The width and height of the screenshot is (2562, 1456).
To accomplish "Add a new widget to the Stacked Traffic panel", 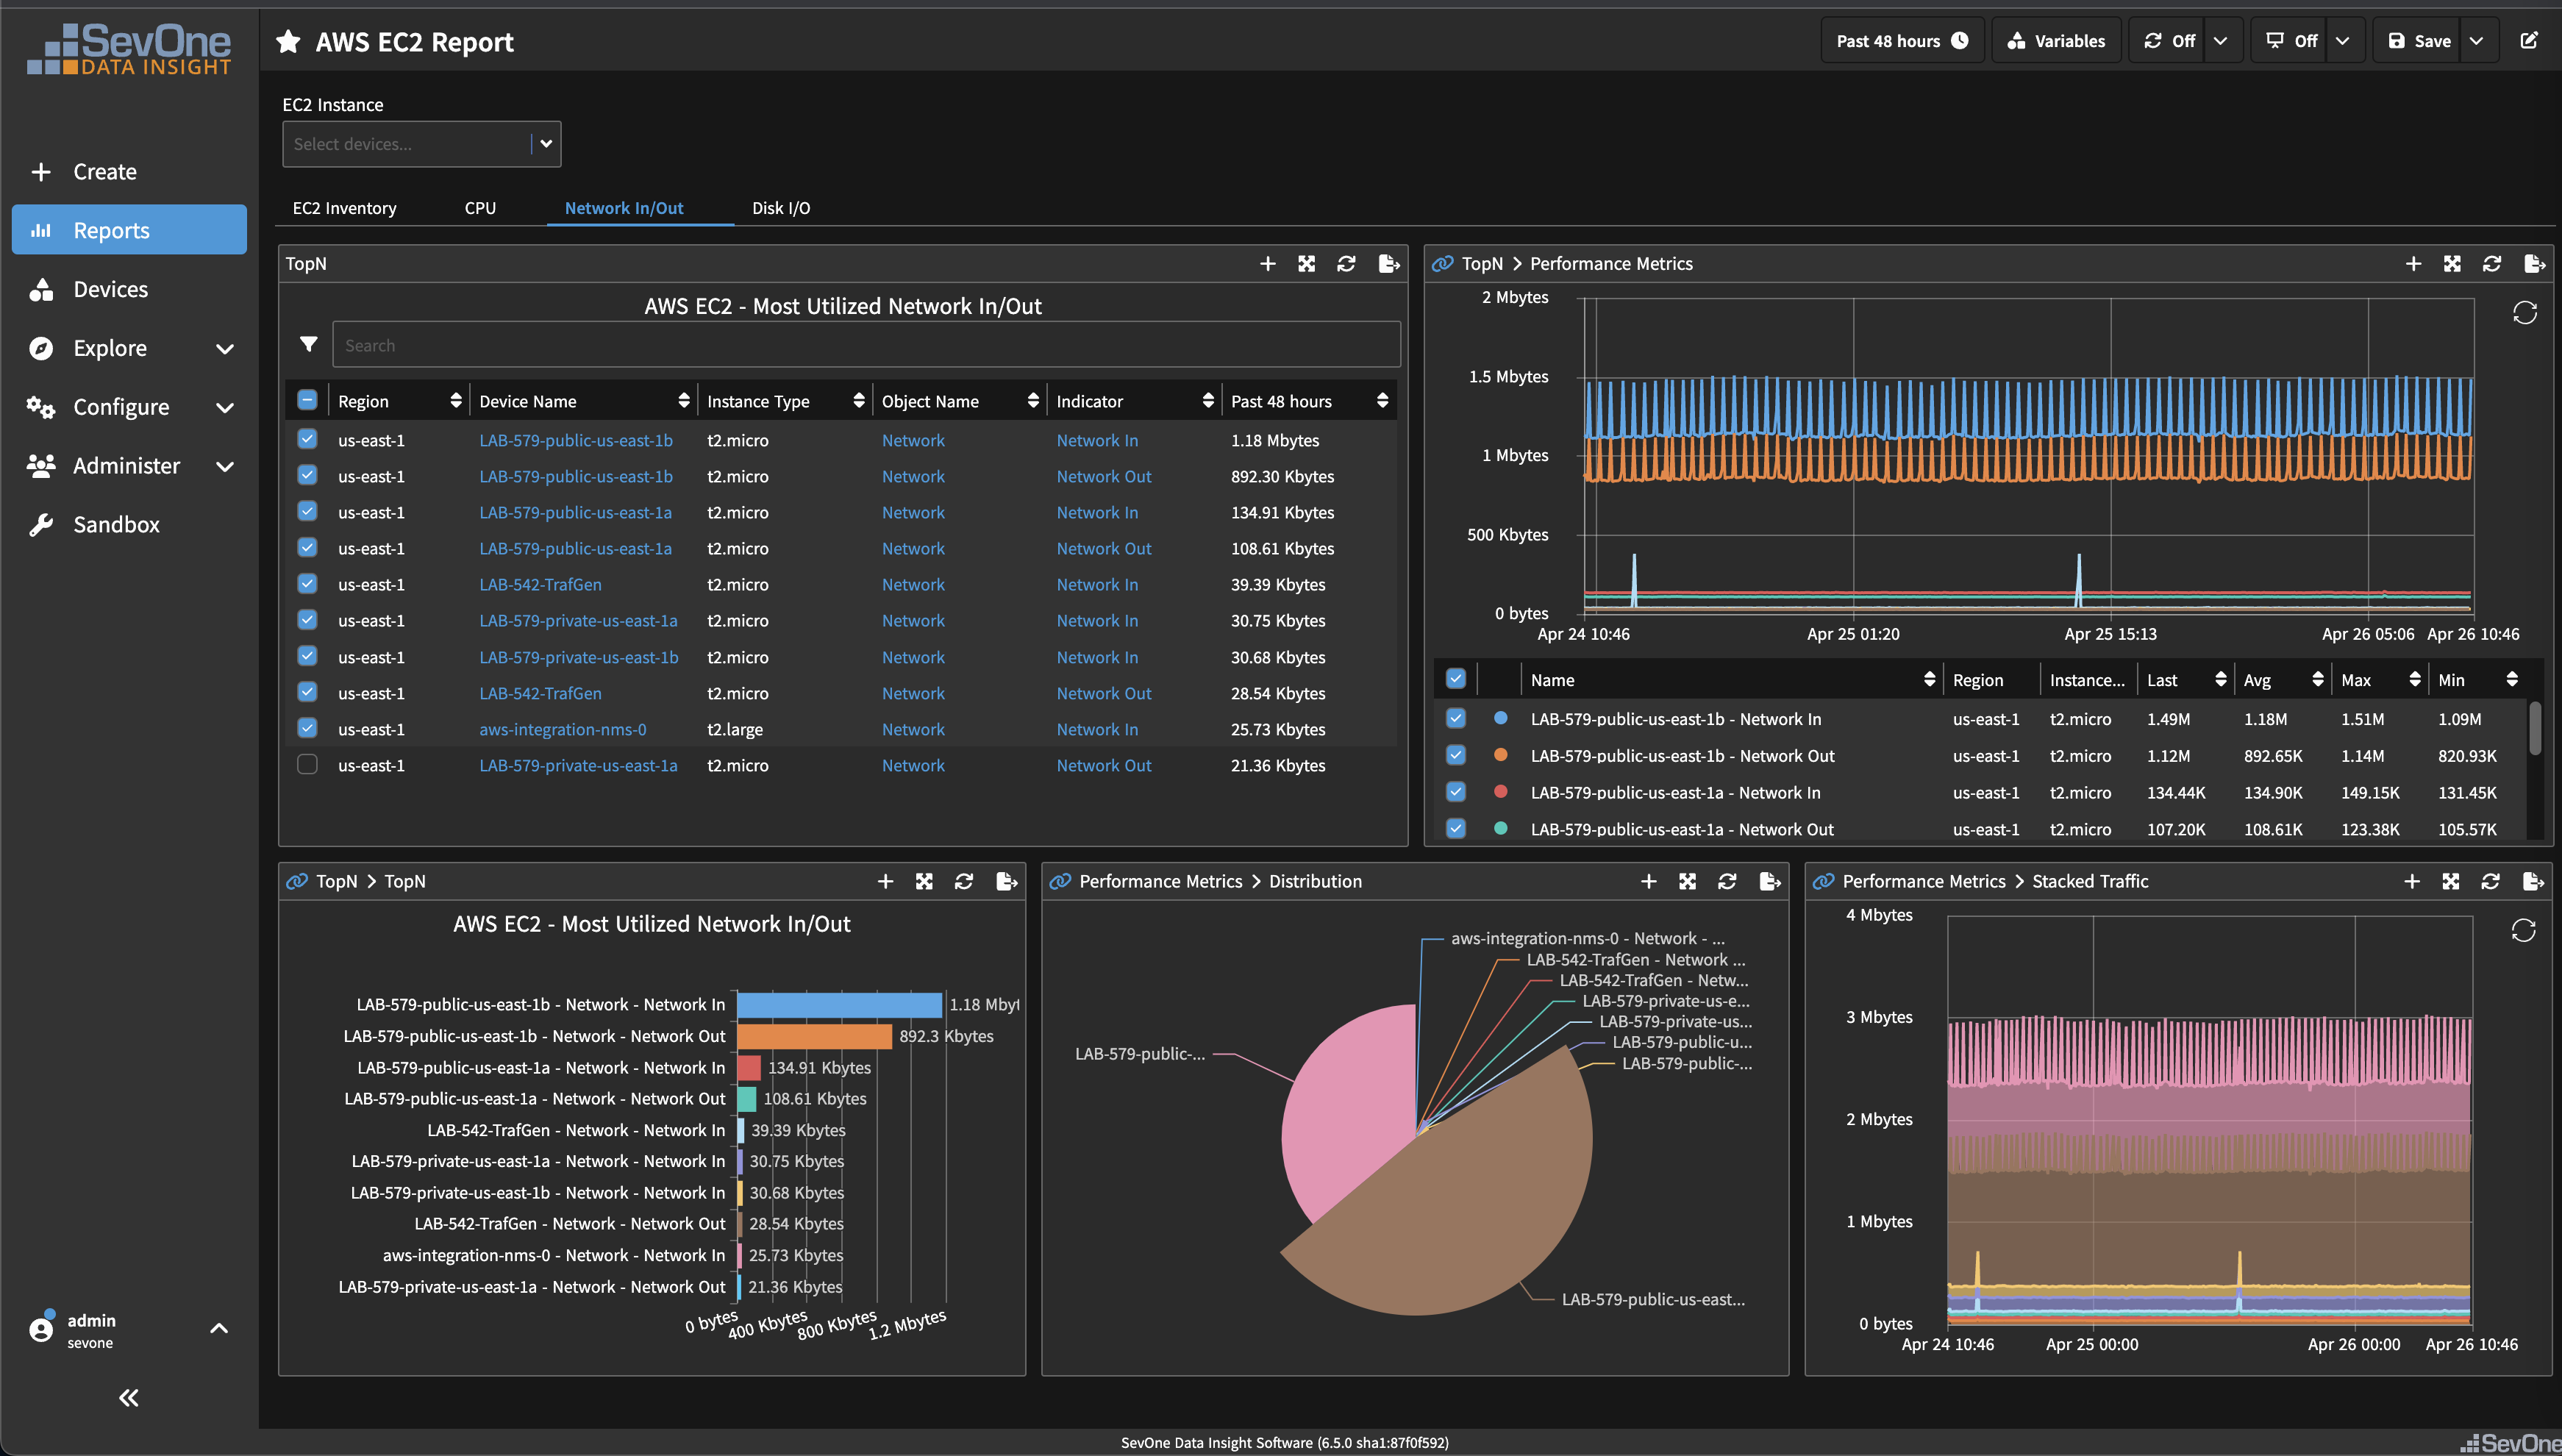I will 2412,881.
